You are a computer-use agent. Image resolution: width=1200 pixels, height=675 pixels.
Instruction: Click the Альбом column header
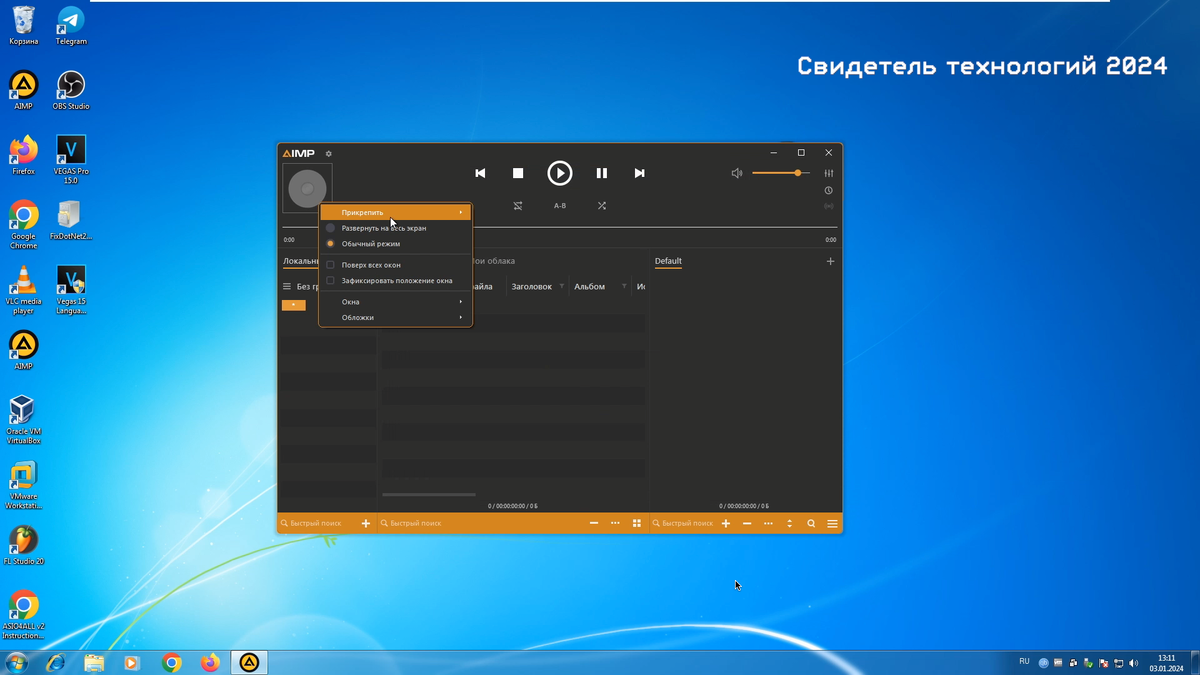tap(590, 287)
